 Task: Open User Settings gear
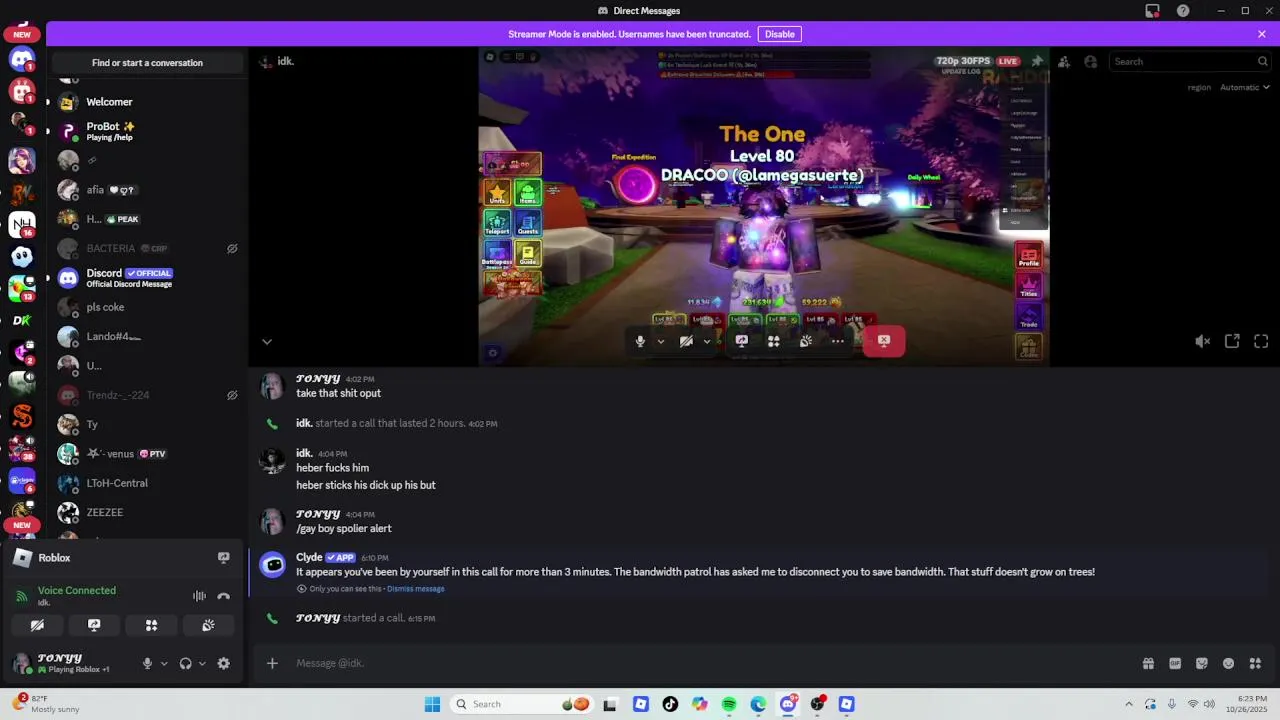[223, 663]
